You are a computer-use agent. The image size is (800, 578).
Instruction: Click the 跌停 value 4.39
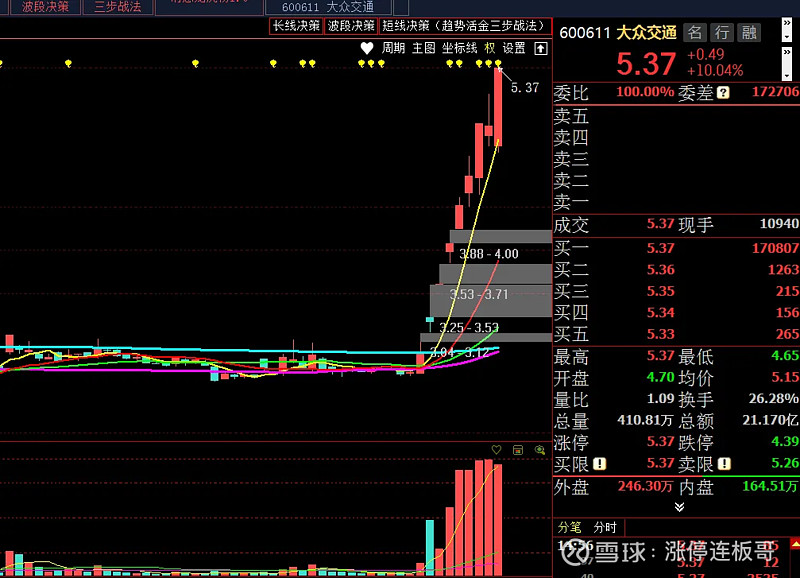point(785,441)
